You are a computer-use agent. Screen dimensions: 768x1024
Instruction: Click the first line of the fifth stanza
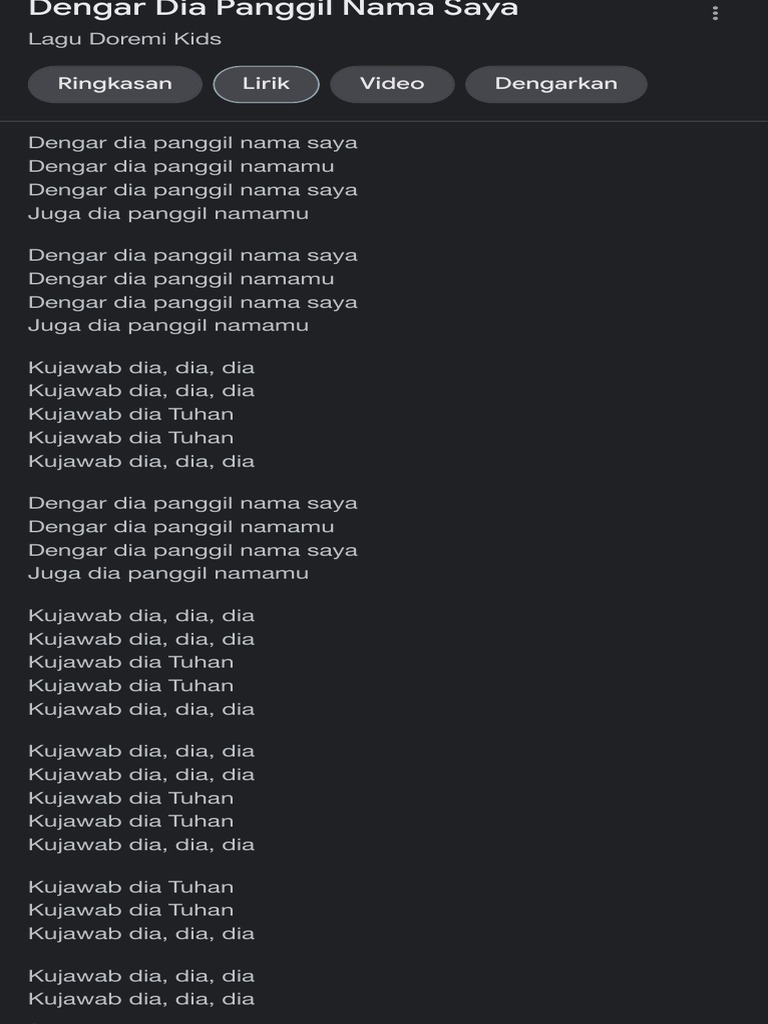(x=141, y=616)
